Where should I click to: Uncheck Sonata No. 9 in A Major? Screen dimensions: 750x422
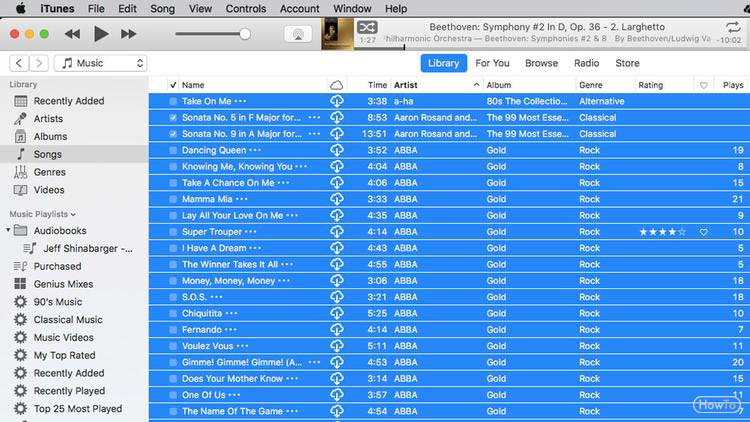173,134
